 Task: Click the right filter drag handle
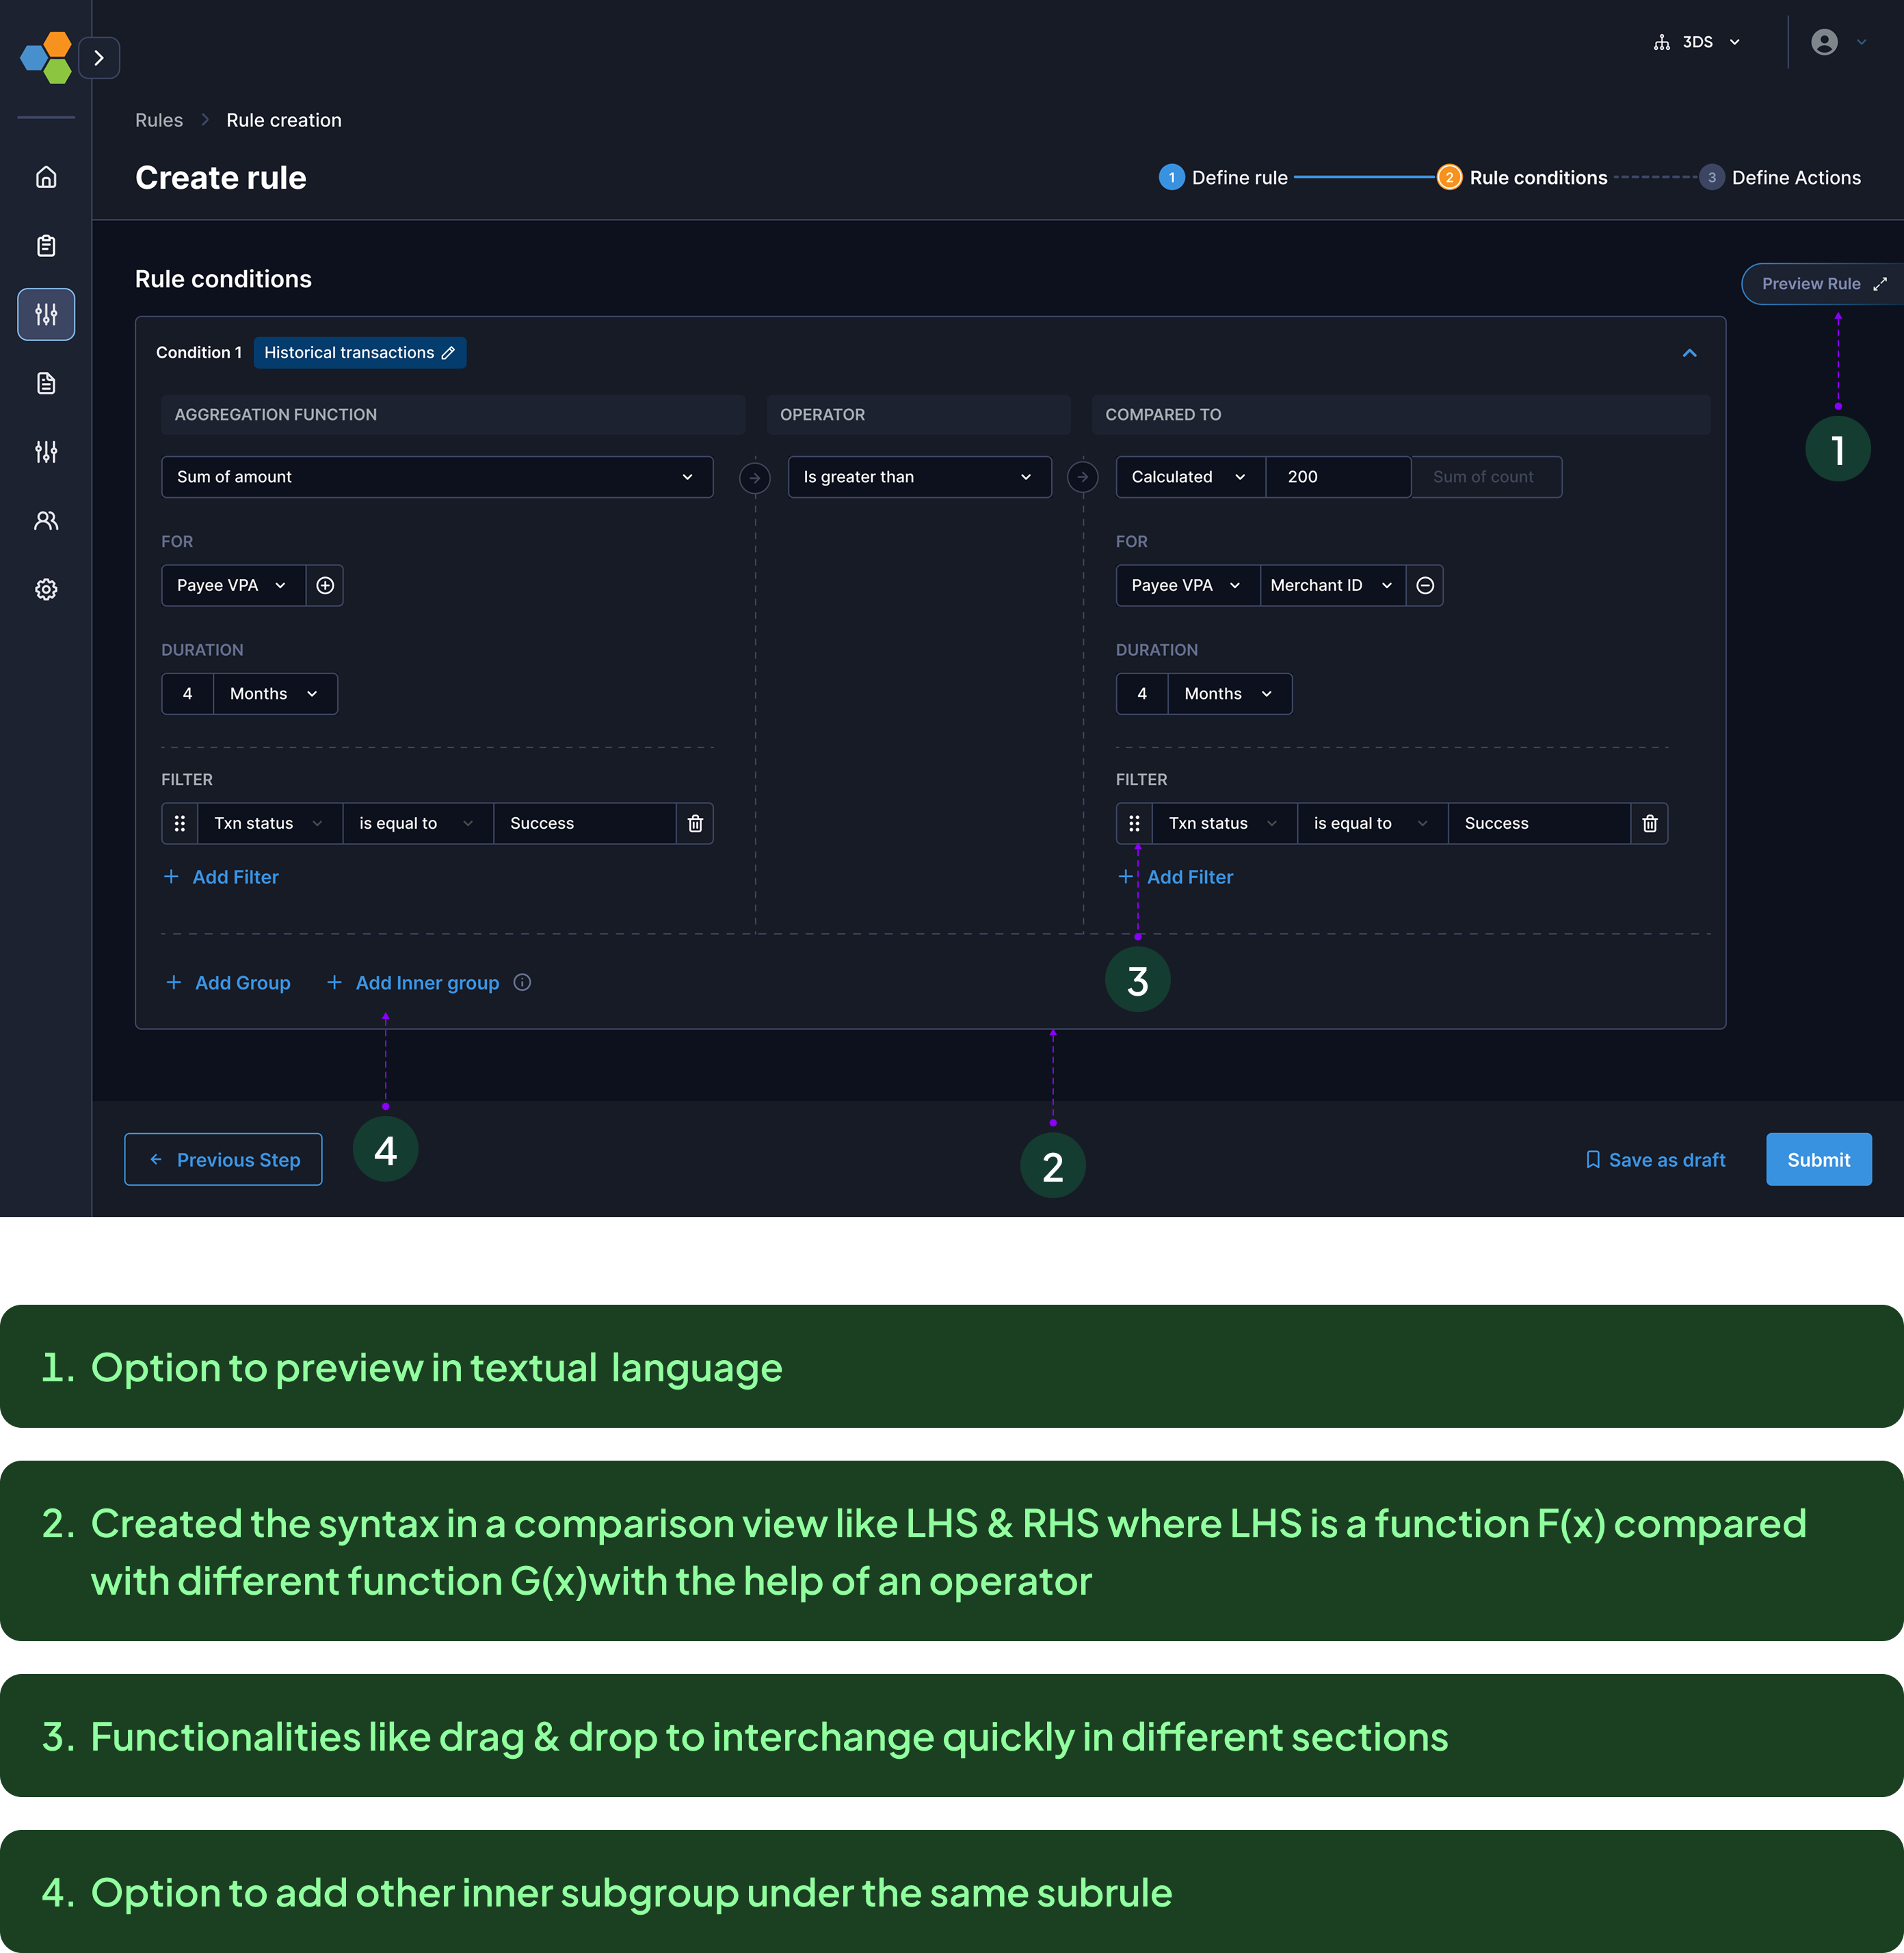click(x=1134, y=823)
